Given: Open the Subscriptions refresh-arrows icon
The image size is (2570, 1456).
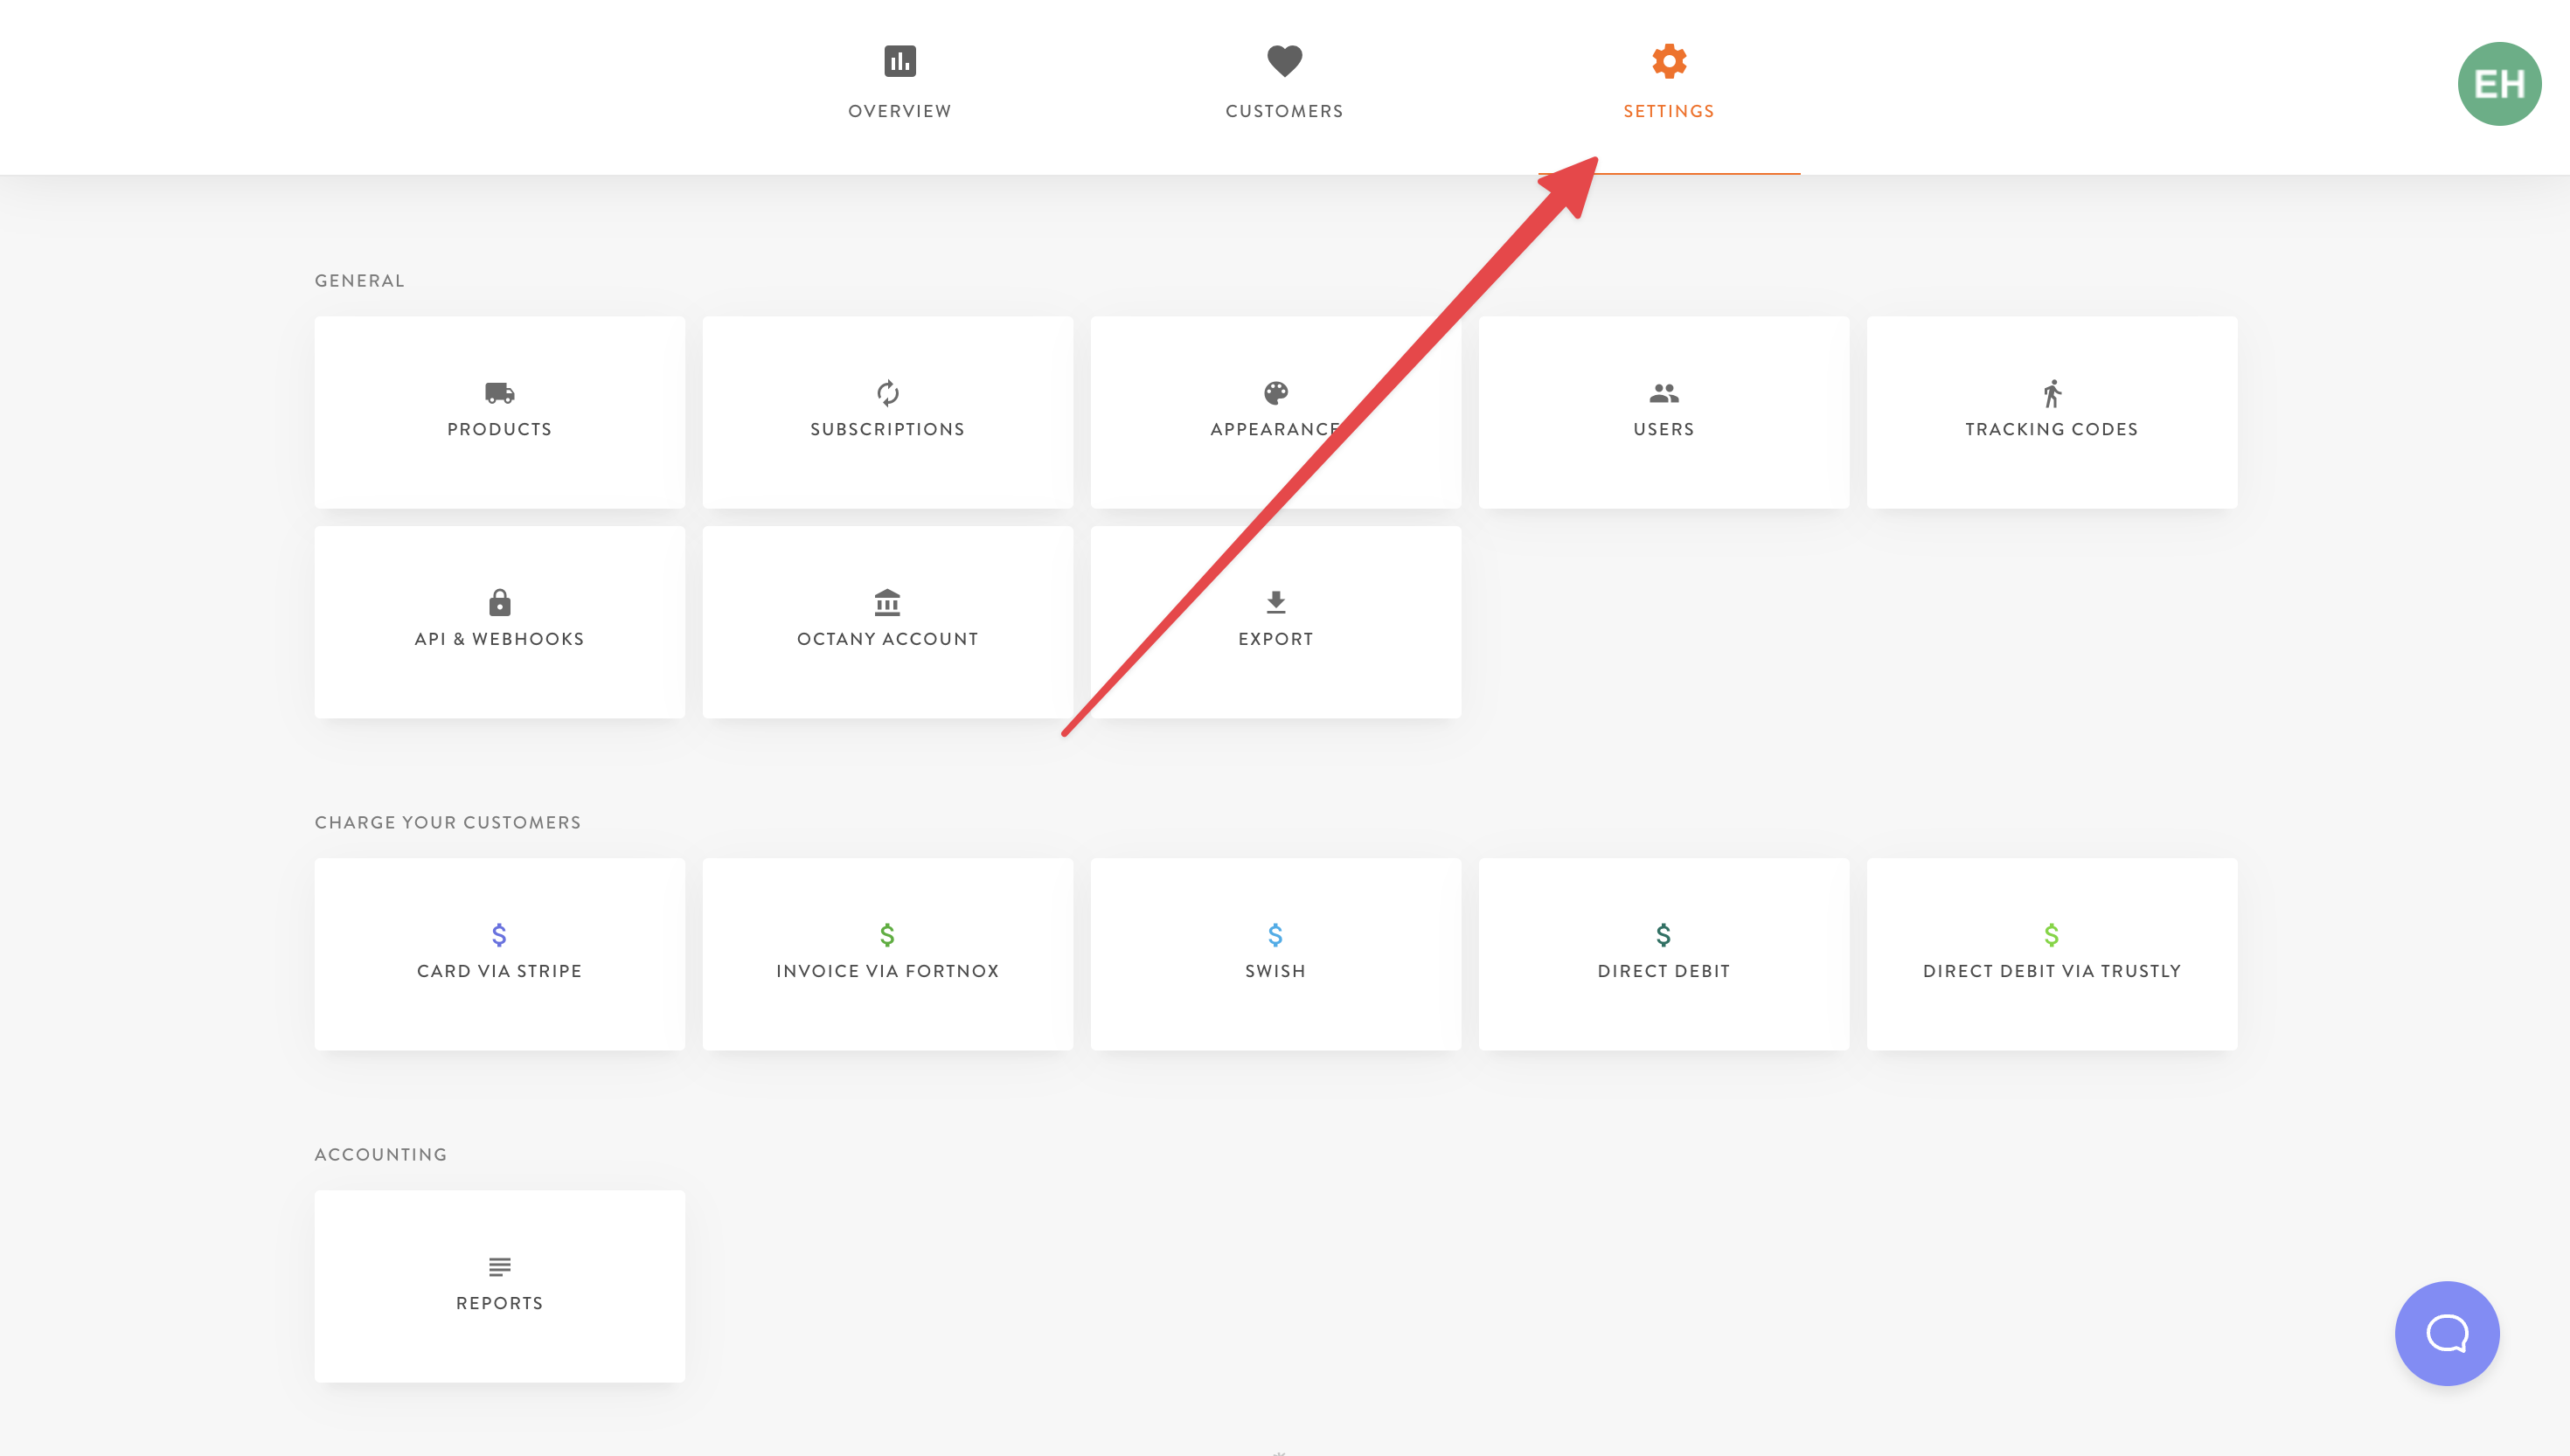Looking at the screenshot, I should point(887,393).
